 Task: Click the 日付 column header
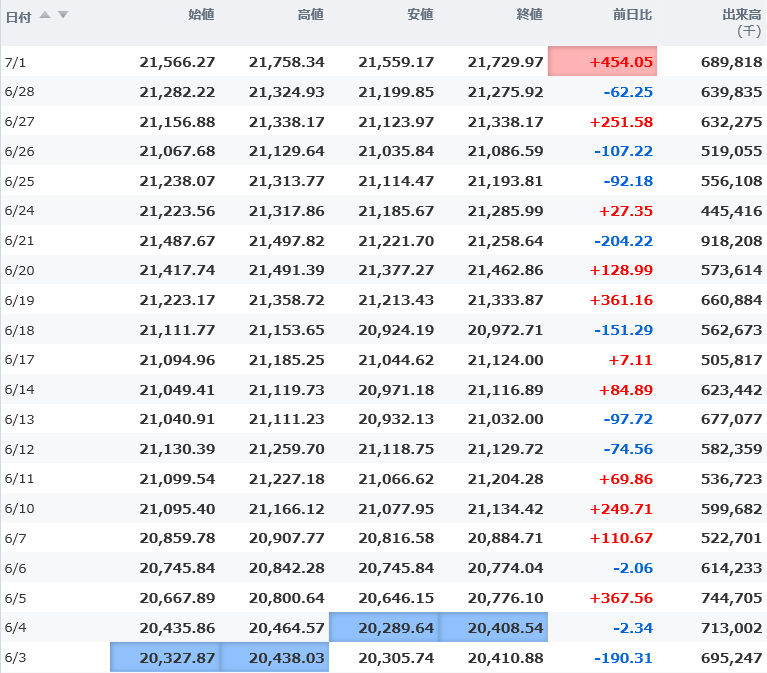pyautogui.click(x=19, y=16)
